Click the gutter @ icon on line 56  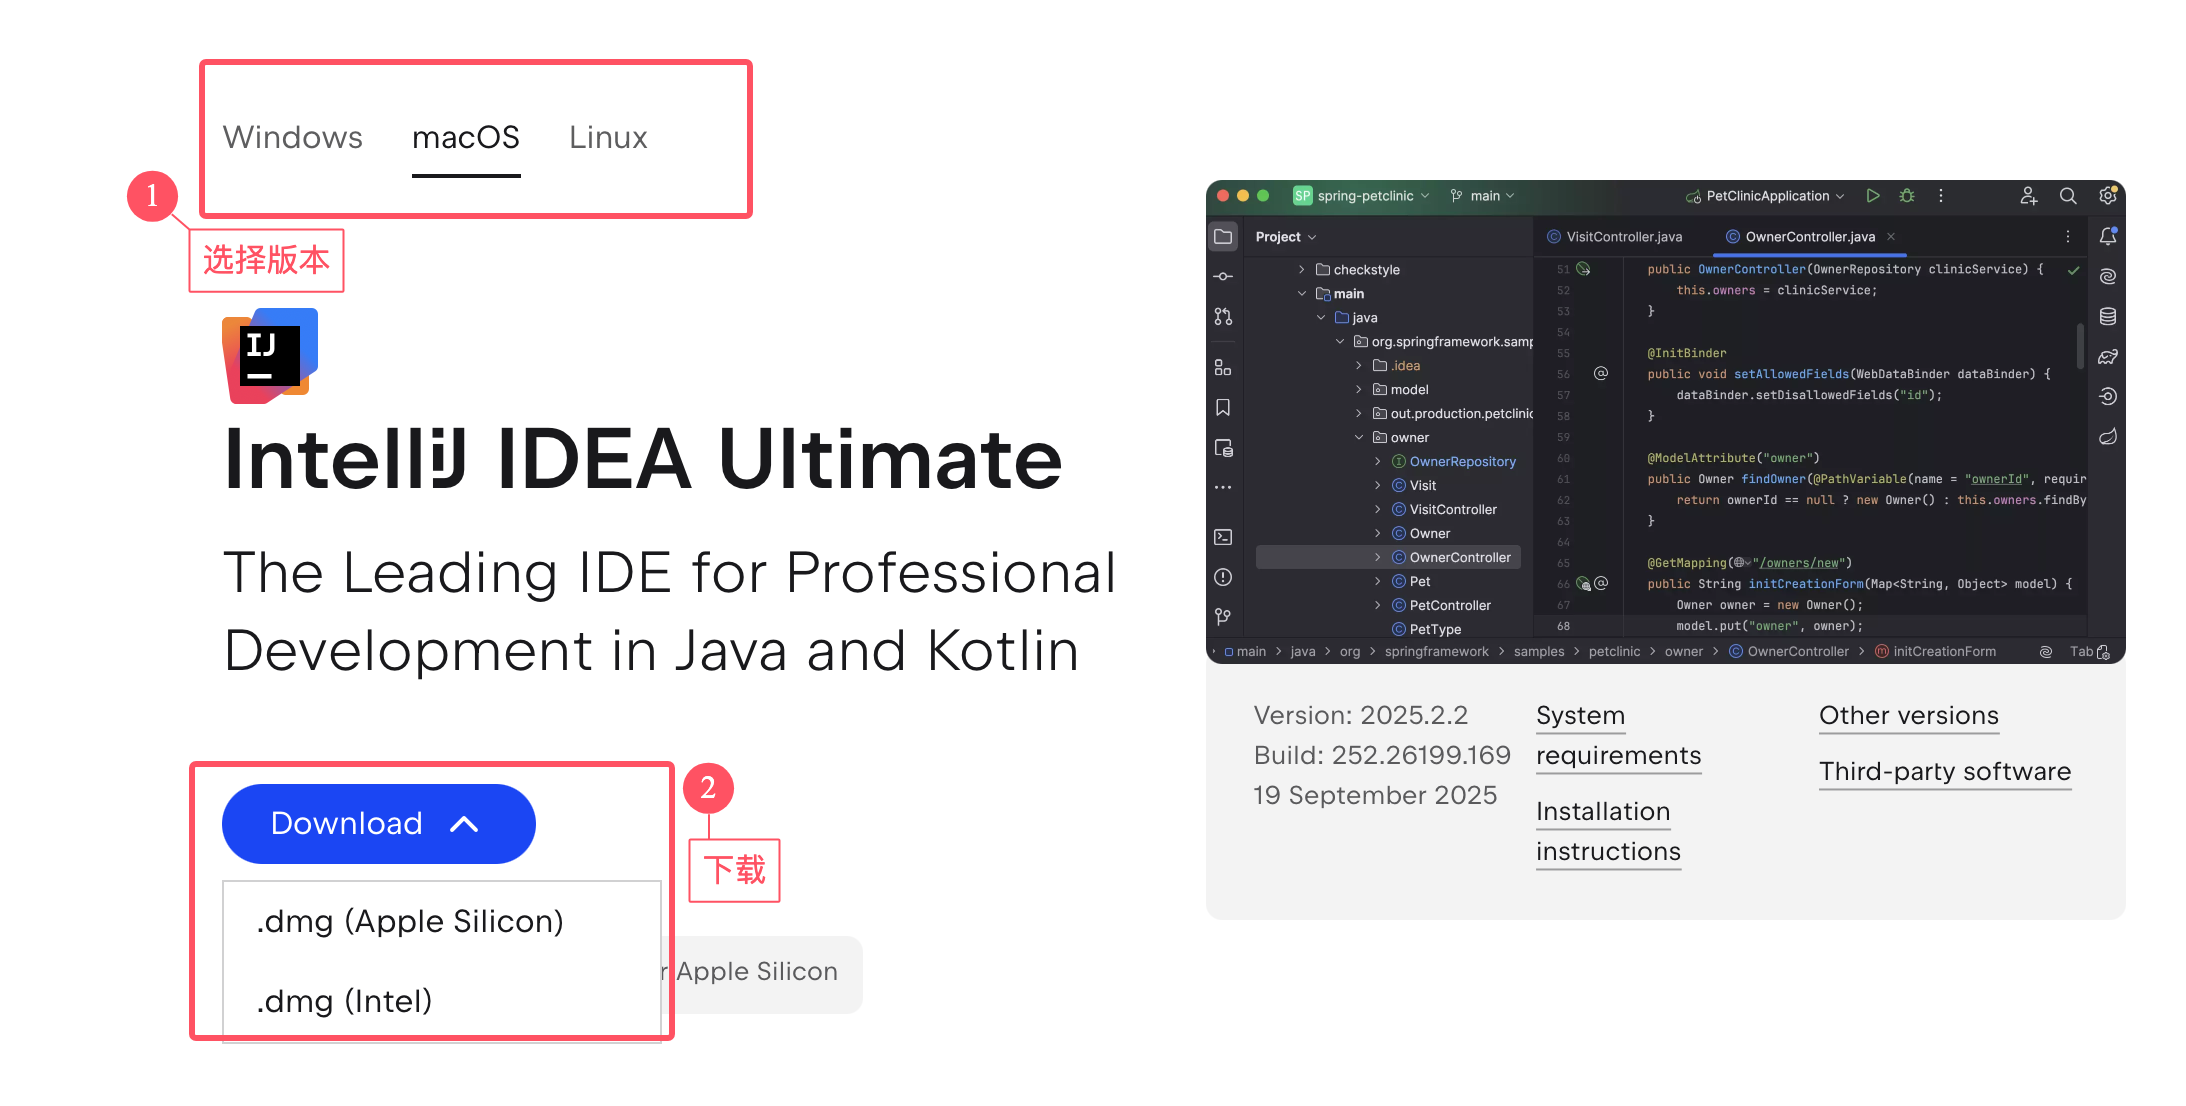[1601, 373]
